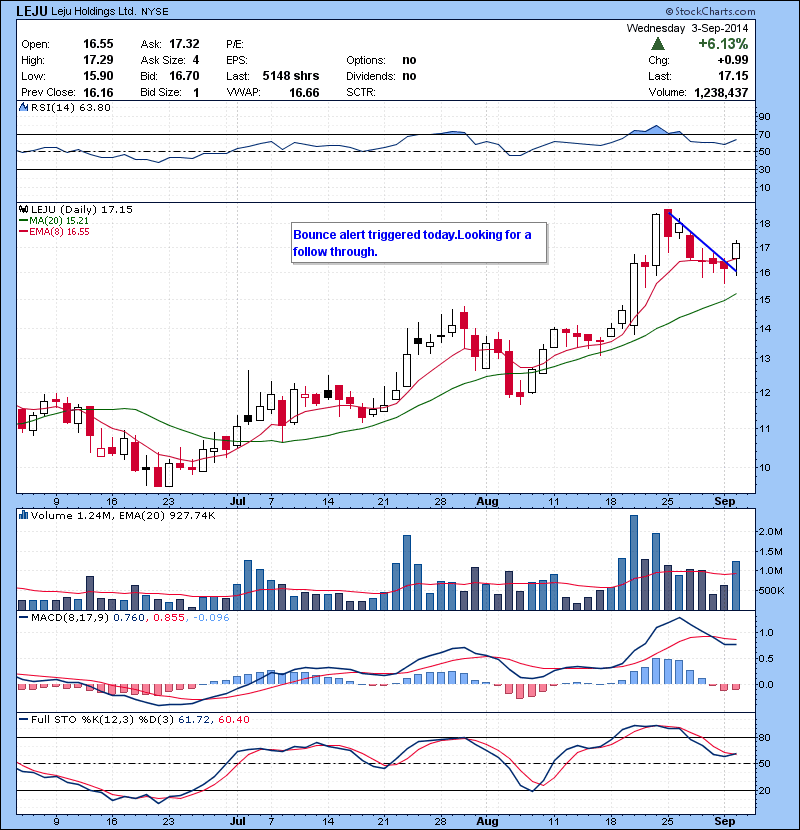Click the Low value 15.90

(98, 76)
